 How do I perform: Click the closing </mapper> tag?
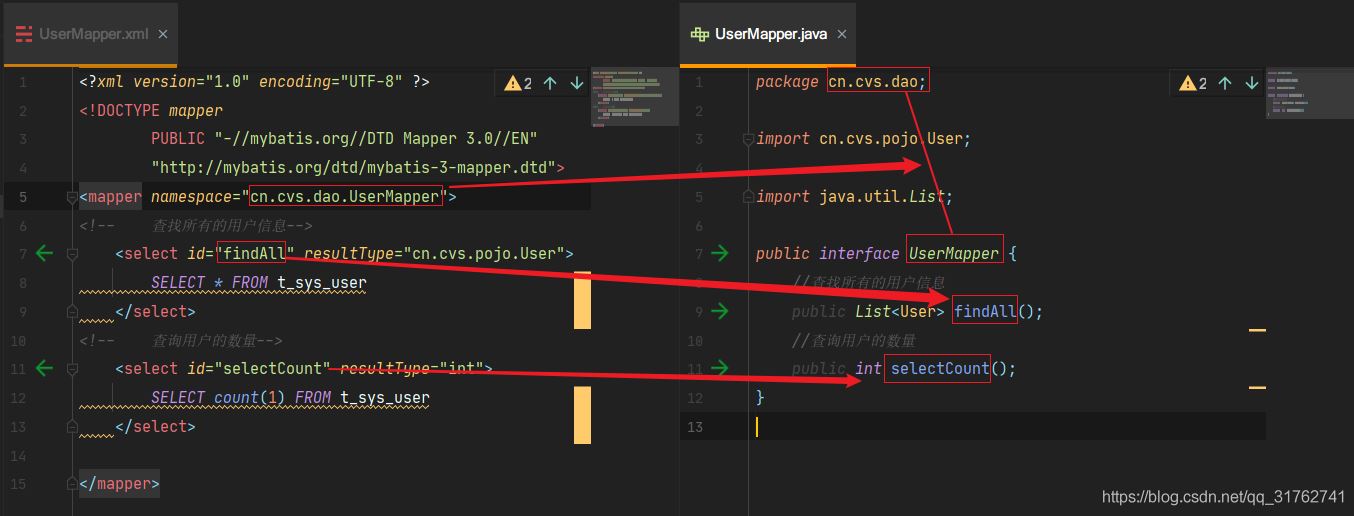[119, 484]
